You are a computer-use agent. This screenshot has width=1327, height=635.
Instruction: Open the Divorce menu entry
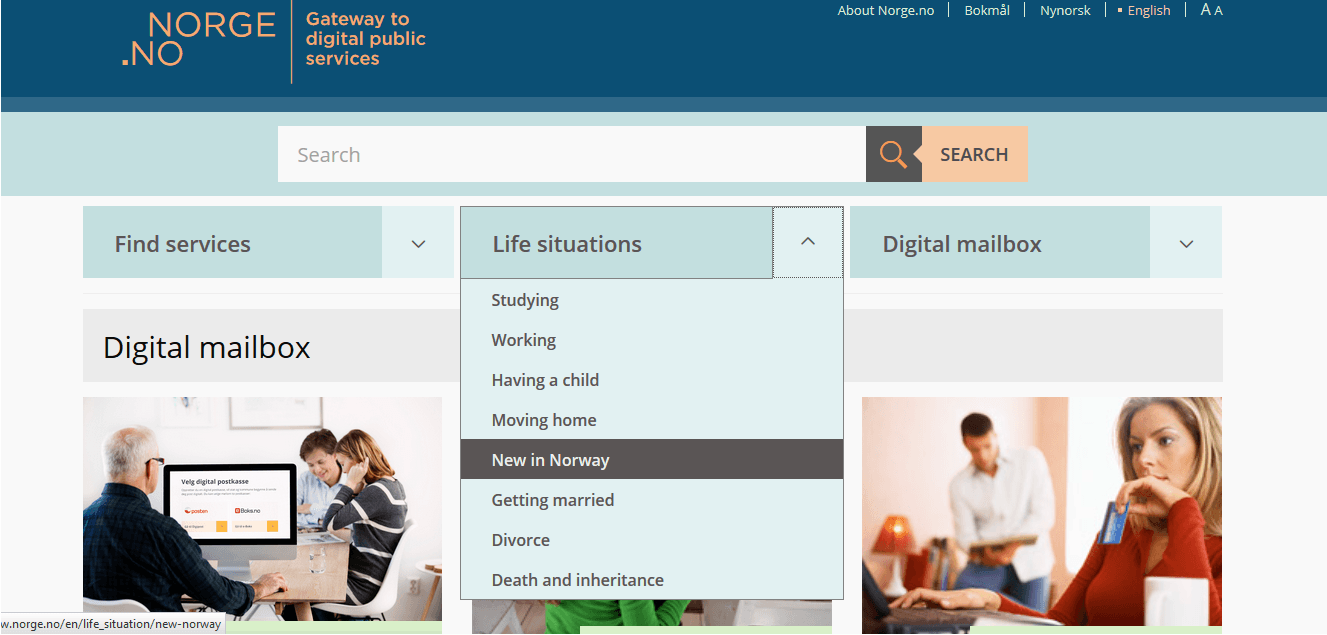520,540
